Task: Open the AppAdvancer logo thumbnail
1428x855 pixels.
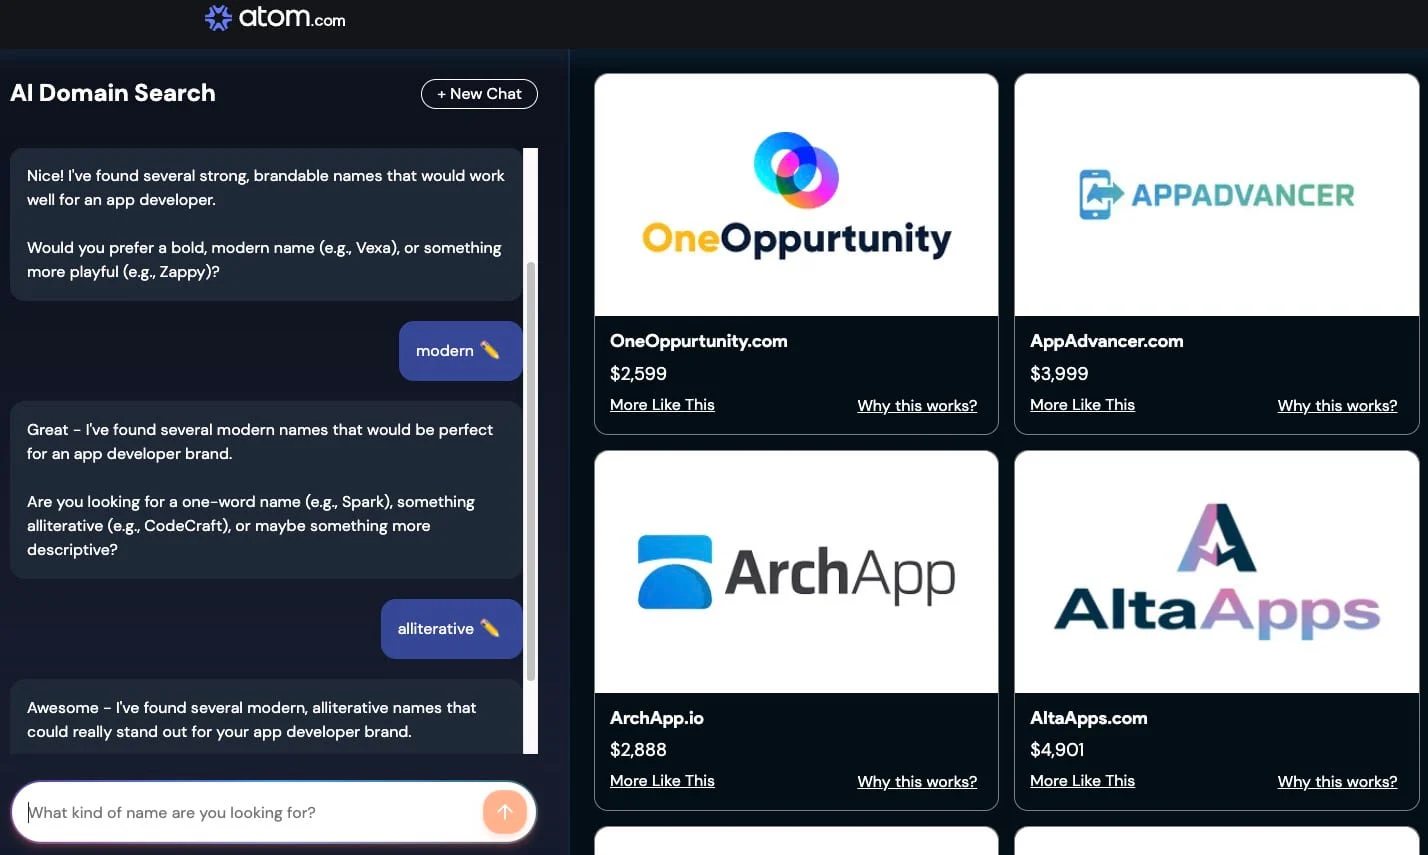Action: tap(1216, 195)
